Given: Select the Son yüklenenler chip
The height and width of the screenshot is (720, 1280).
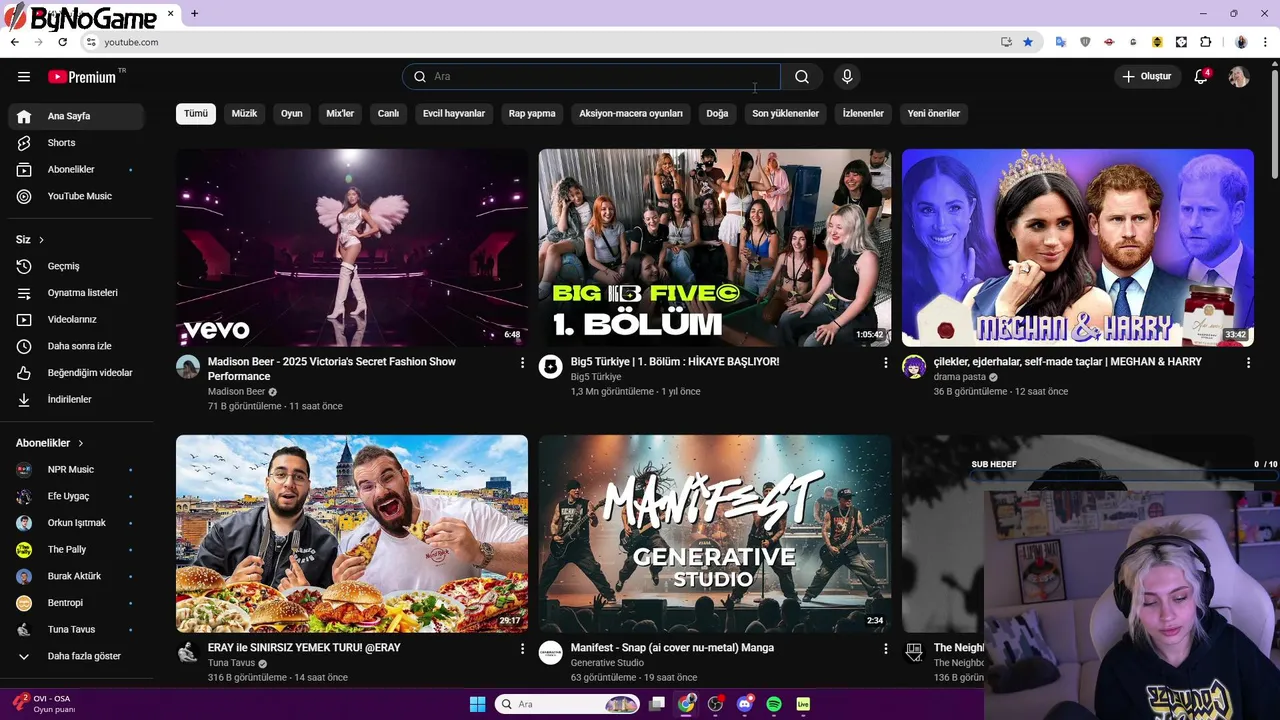Looking at the screenshot, I should point(785,114).
